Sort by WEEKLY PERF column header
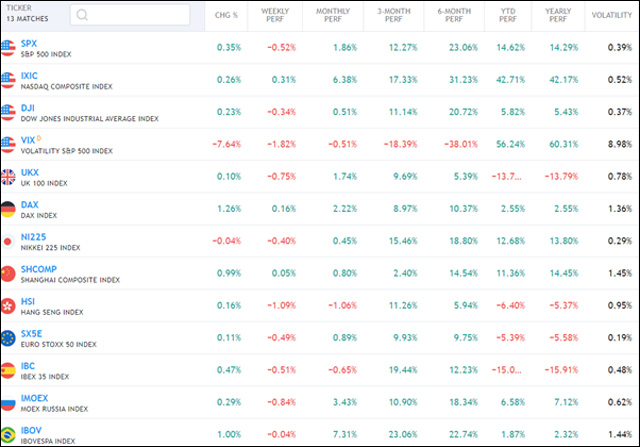Viewport: 640px width, 447px height. (275, 15)
